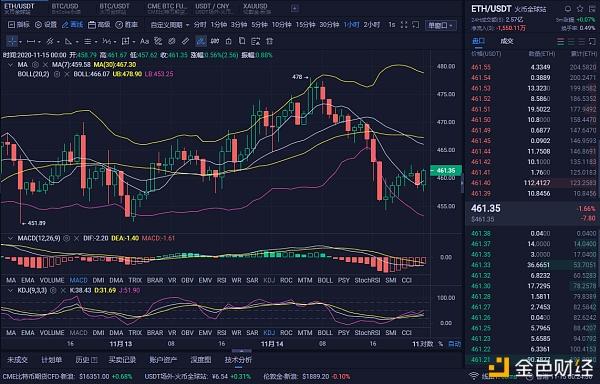
Task: Select the triangle shape drawing tool
Action: 68,41
